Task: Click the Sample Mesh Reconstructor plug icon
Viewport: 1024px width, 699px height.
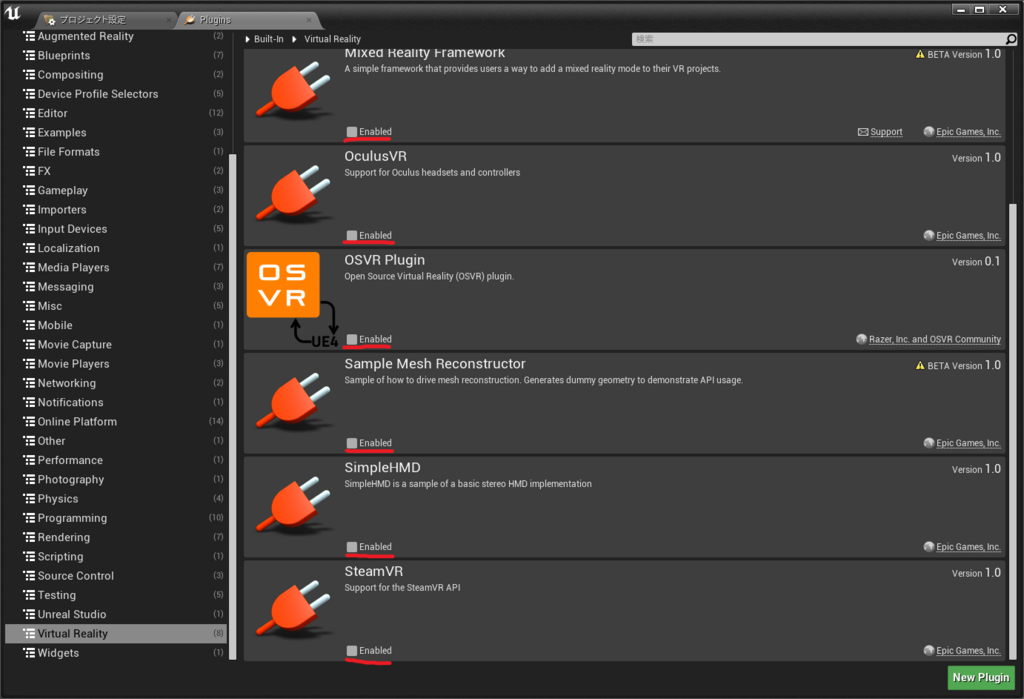Action: [x=294, y=401]
